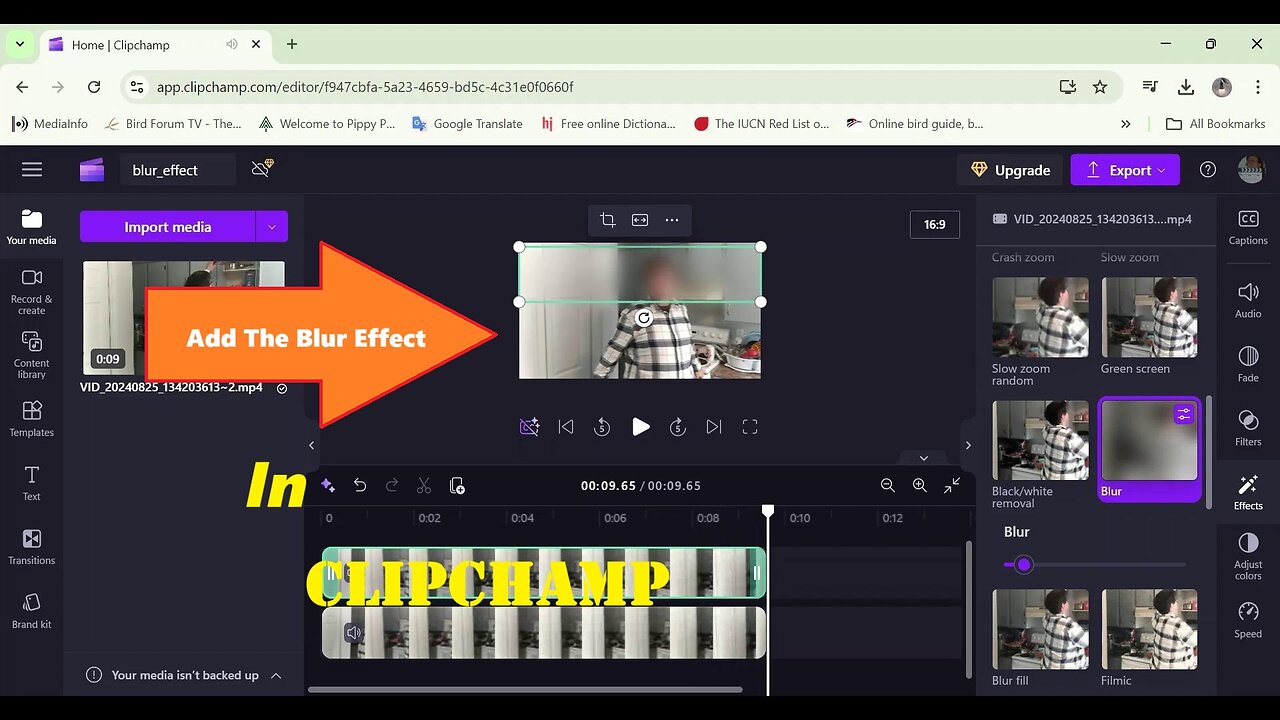
Task: Zoom in the timeline
Action: pyautogui.click(x=920, y=485)
